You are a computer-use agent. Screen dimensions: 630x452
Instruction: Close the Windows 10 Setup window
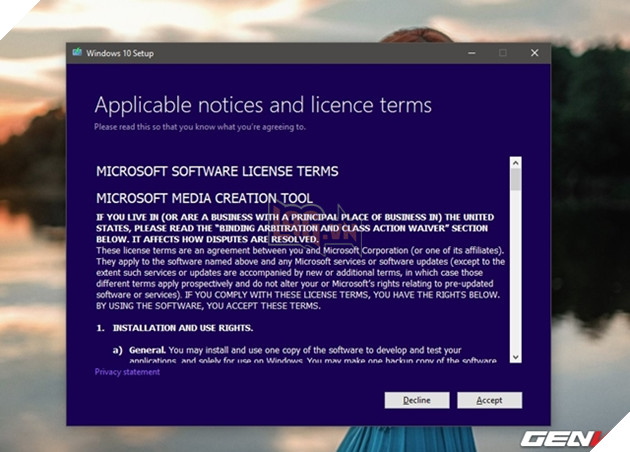point(534,53)
